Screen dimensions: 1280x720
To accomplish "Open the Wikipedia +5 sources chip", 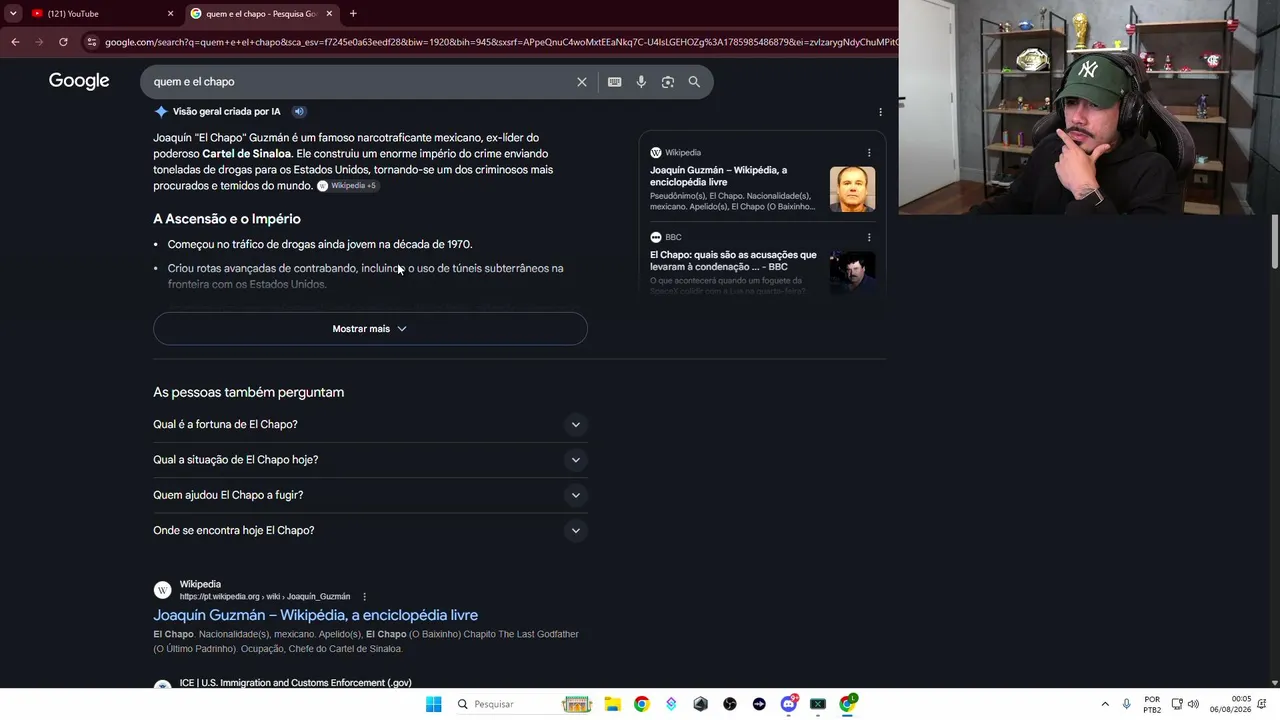I will click(x=348, y=186).
